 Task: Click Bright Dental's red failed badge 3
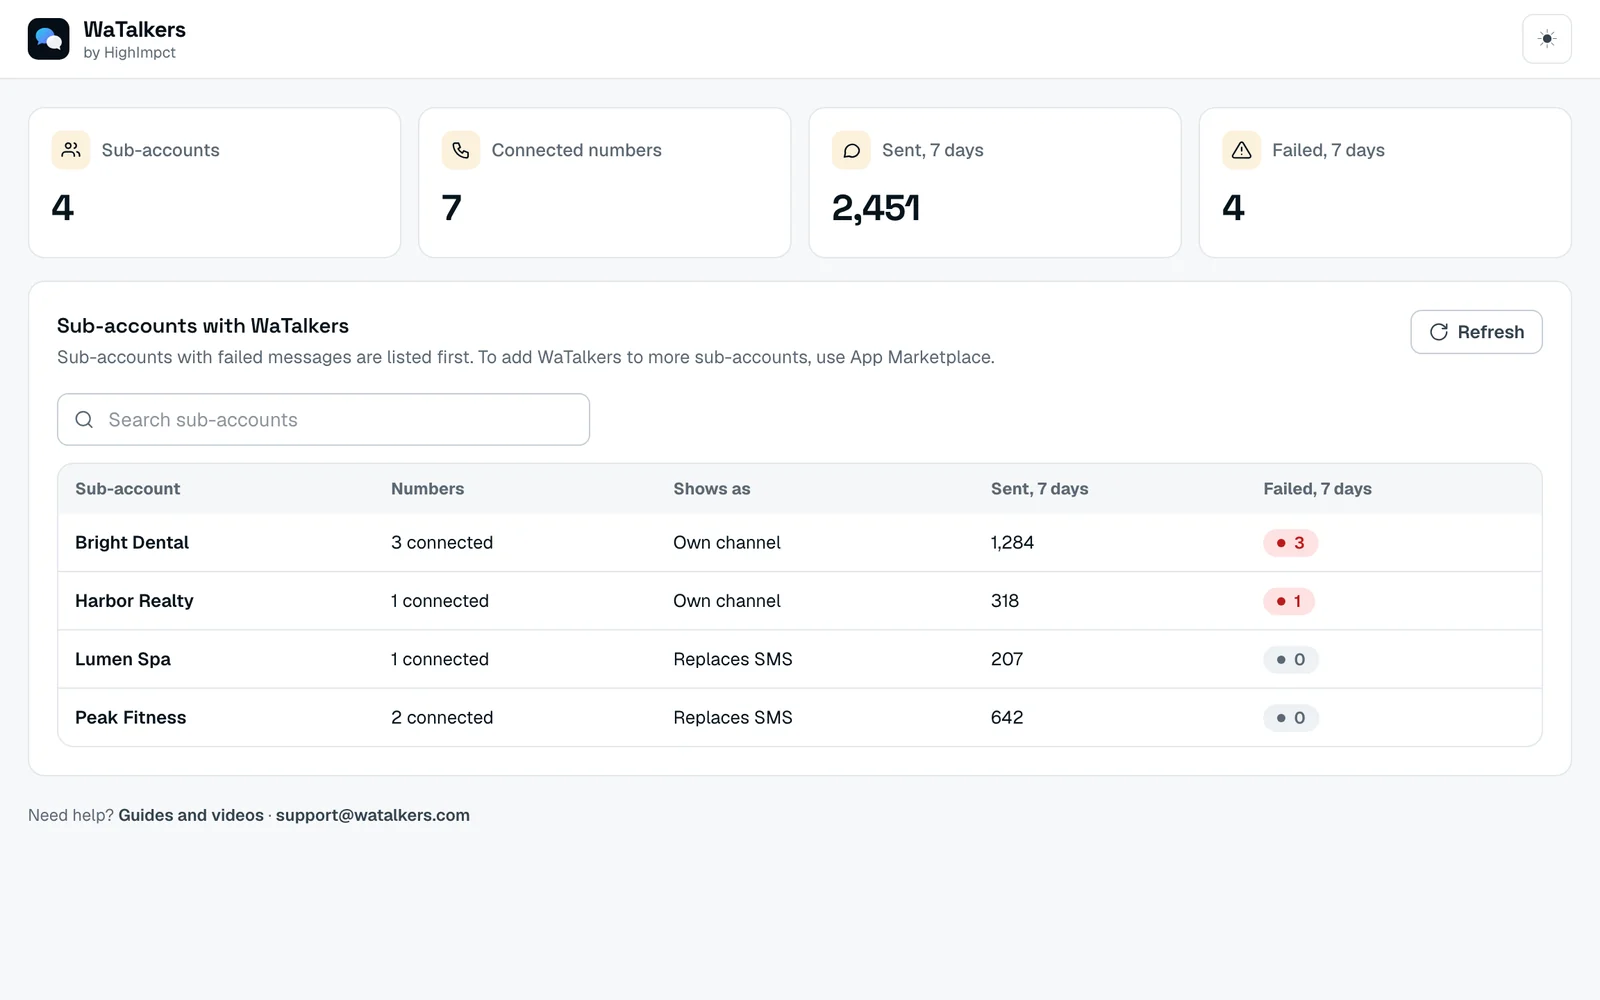1290,543
